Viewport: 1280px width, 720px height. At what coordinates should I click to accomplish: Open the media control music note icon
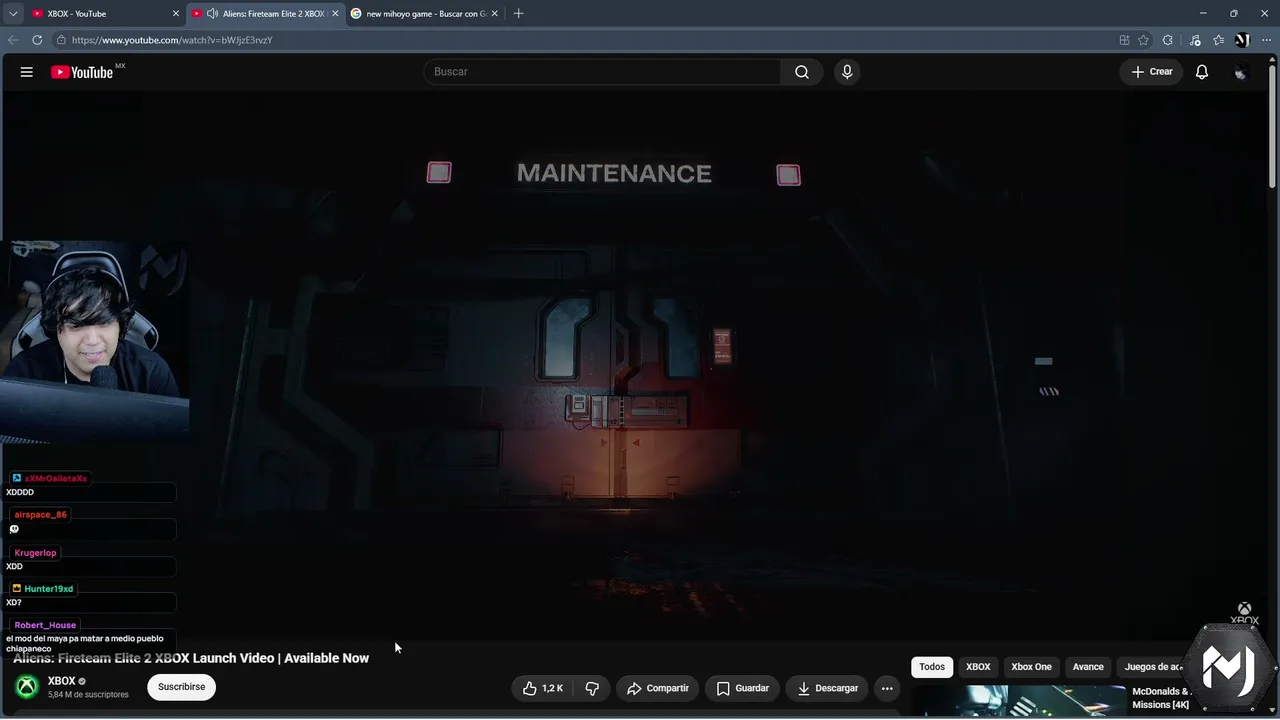click(x=1195, y=40)
